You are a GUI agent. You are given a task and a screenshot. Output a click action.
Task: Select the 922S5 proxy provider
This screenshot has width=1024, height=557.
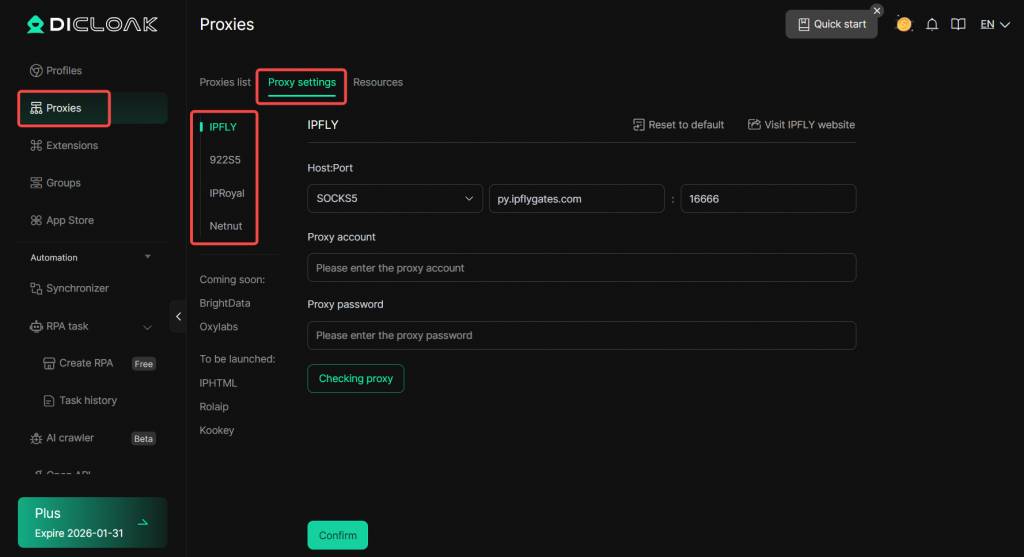click(225, 160)
